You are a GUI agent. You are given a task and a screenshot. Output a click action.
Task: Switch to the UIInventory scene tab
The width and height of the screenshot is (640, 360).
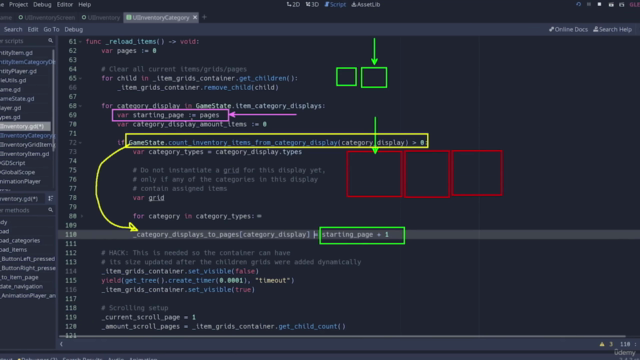click(x=101, y=18)
